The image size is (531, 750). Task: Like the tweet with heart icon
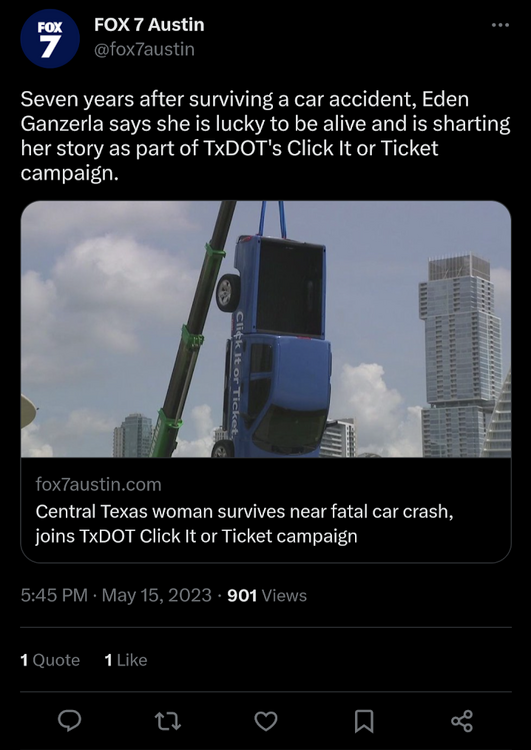[x=266, y=721]
